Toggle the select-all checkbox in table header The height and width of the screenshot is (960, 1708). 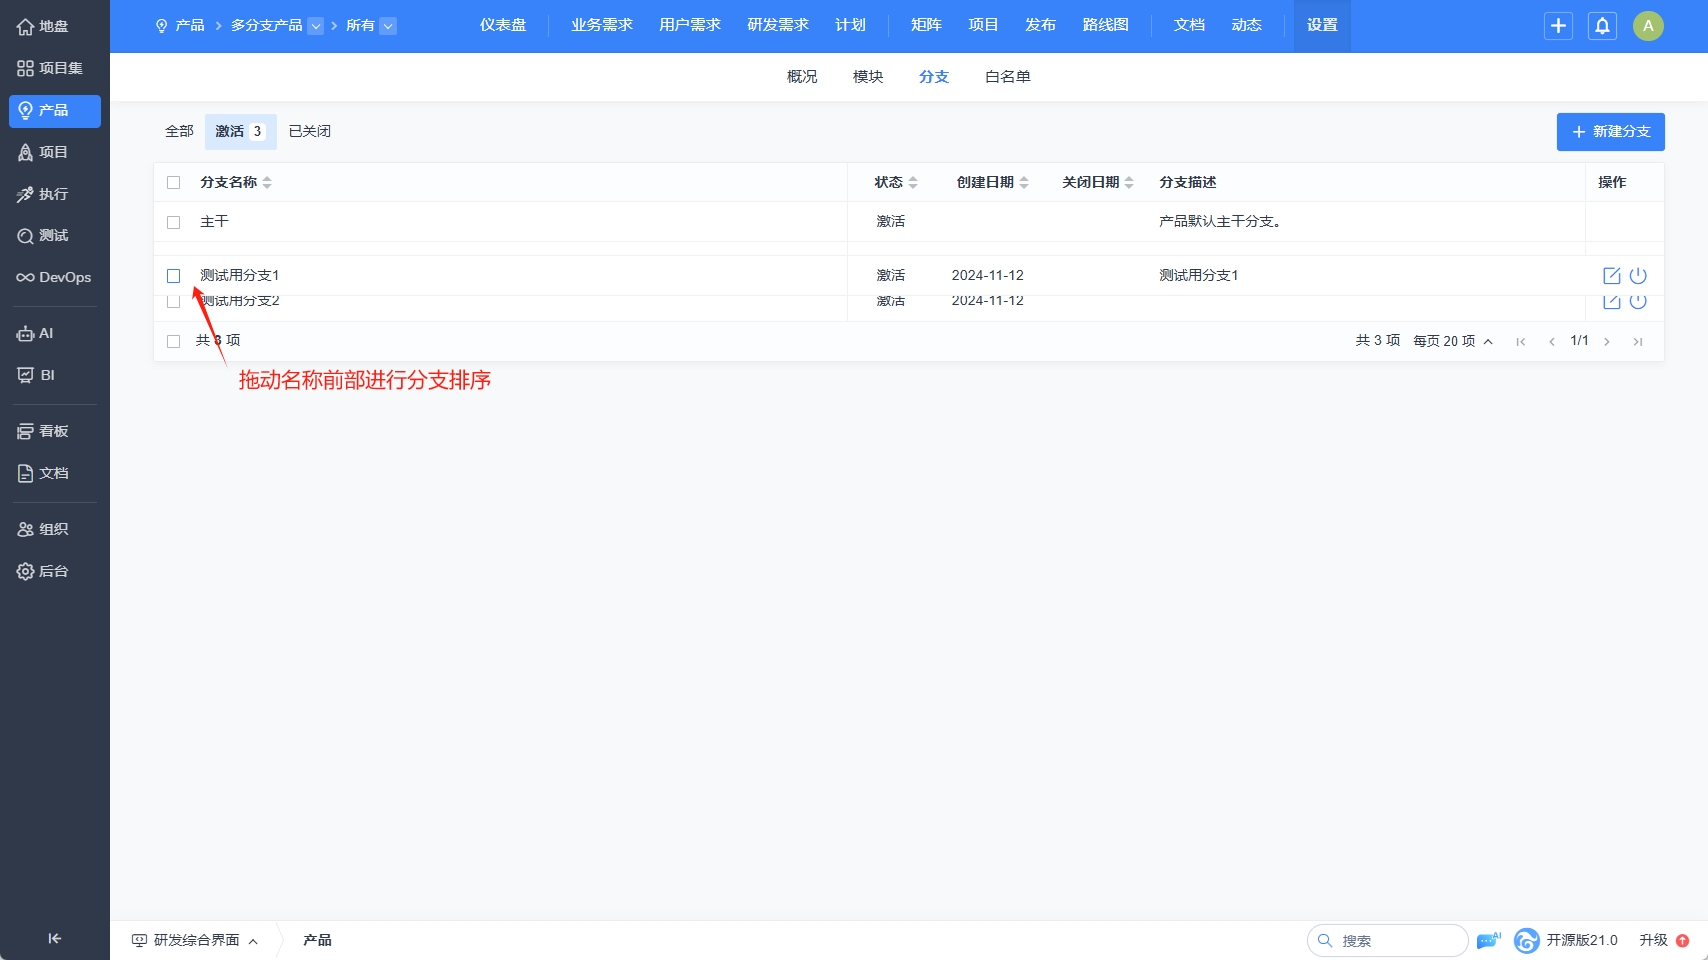[x=174, y=183]
